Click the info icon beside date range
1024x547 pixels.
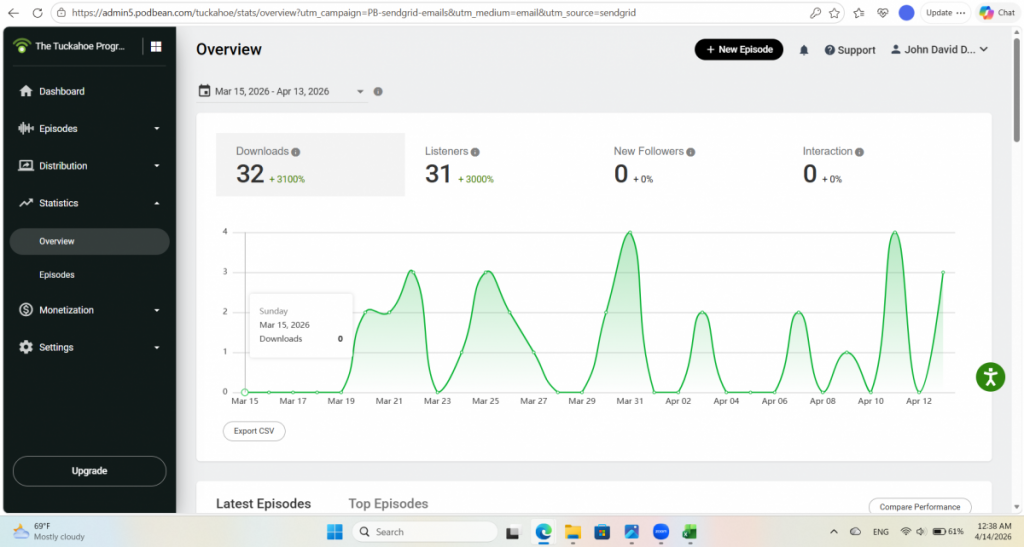coord(378,92)
